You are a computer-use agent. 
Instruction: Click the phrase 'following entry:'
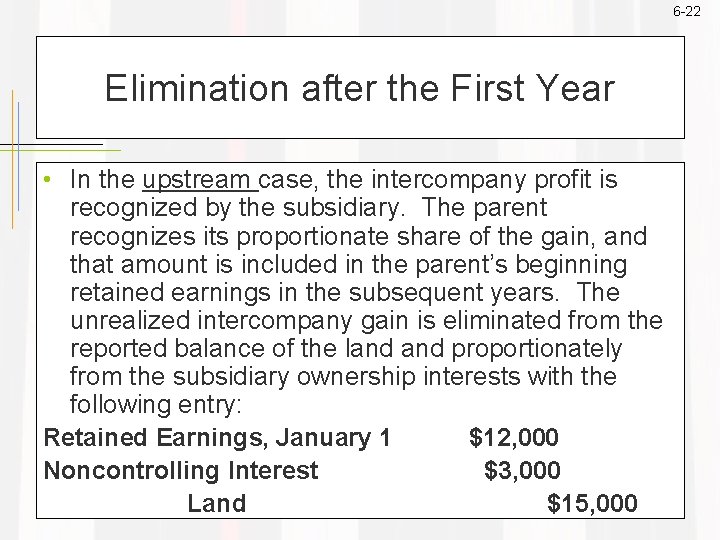(x=156, y=405)
